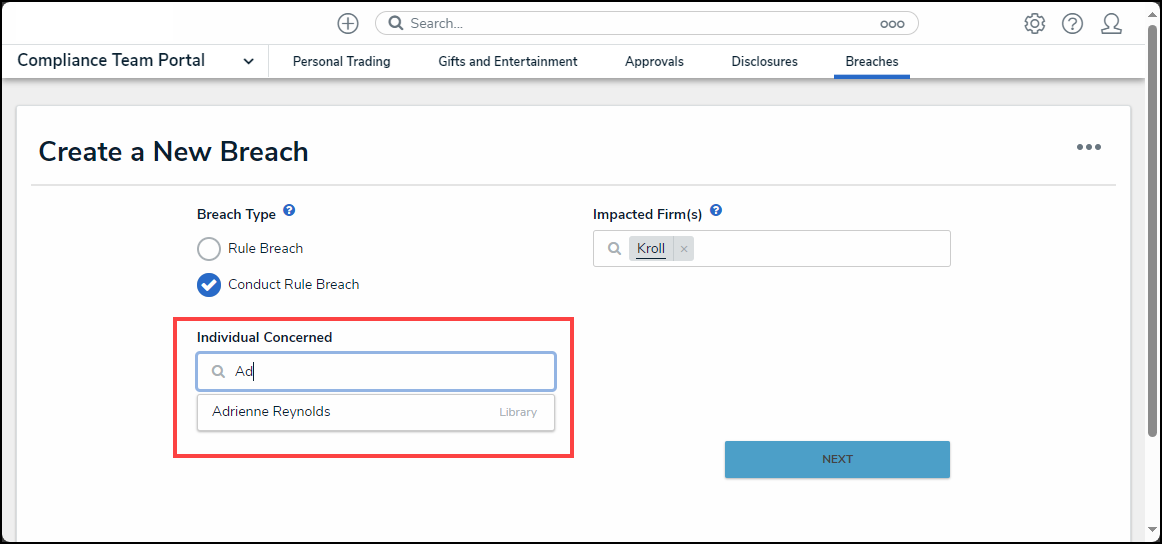Screen dimensions: 1162x544
Task: Open the settings gear icon
Action: point(1034,23)
